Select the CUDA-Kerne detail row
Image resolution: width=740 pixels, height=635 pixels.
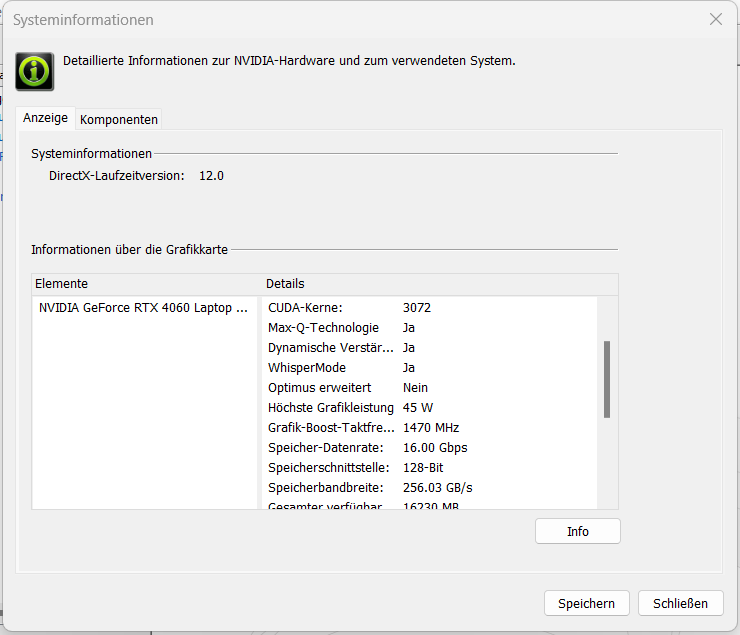[350, 308]
